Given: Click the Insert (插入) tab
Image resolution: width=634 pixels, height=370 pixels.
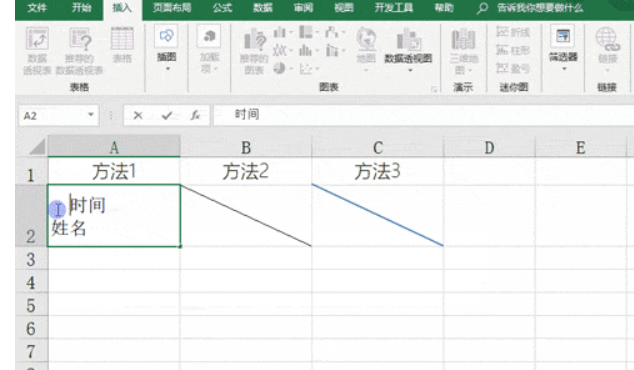Looking at the screenshot, I should [x=122, y=8].
